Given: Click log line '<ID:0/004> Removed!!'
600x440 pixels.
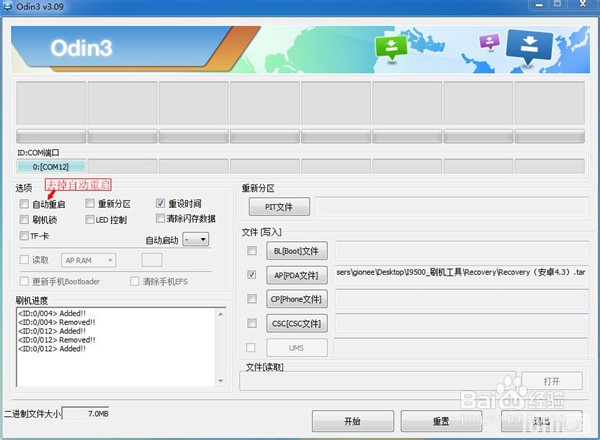Looking at the screenshot, I should click(x=57, y=322).
